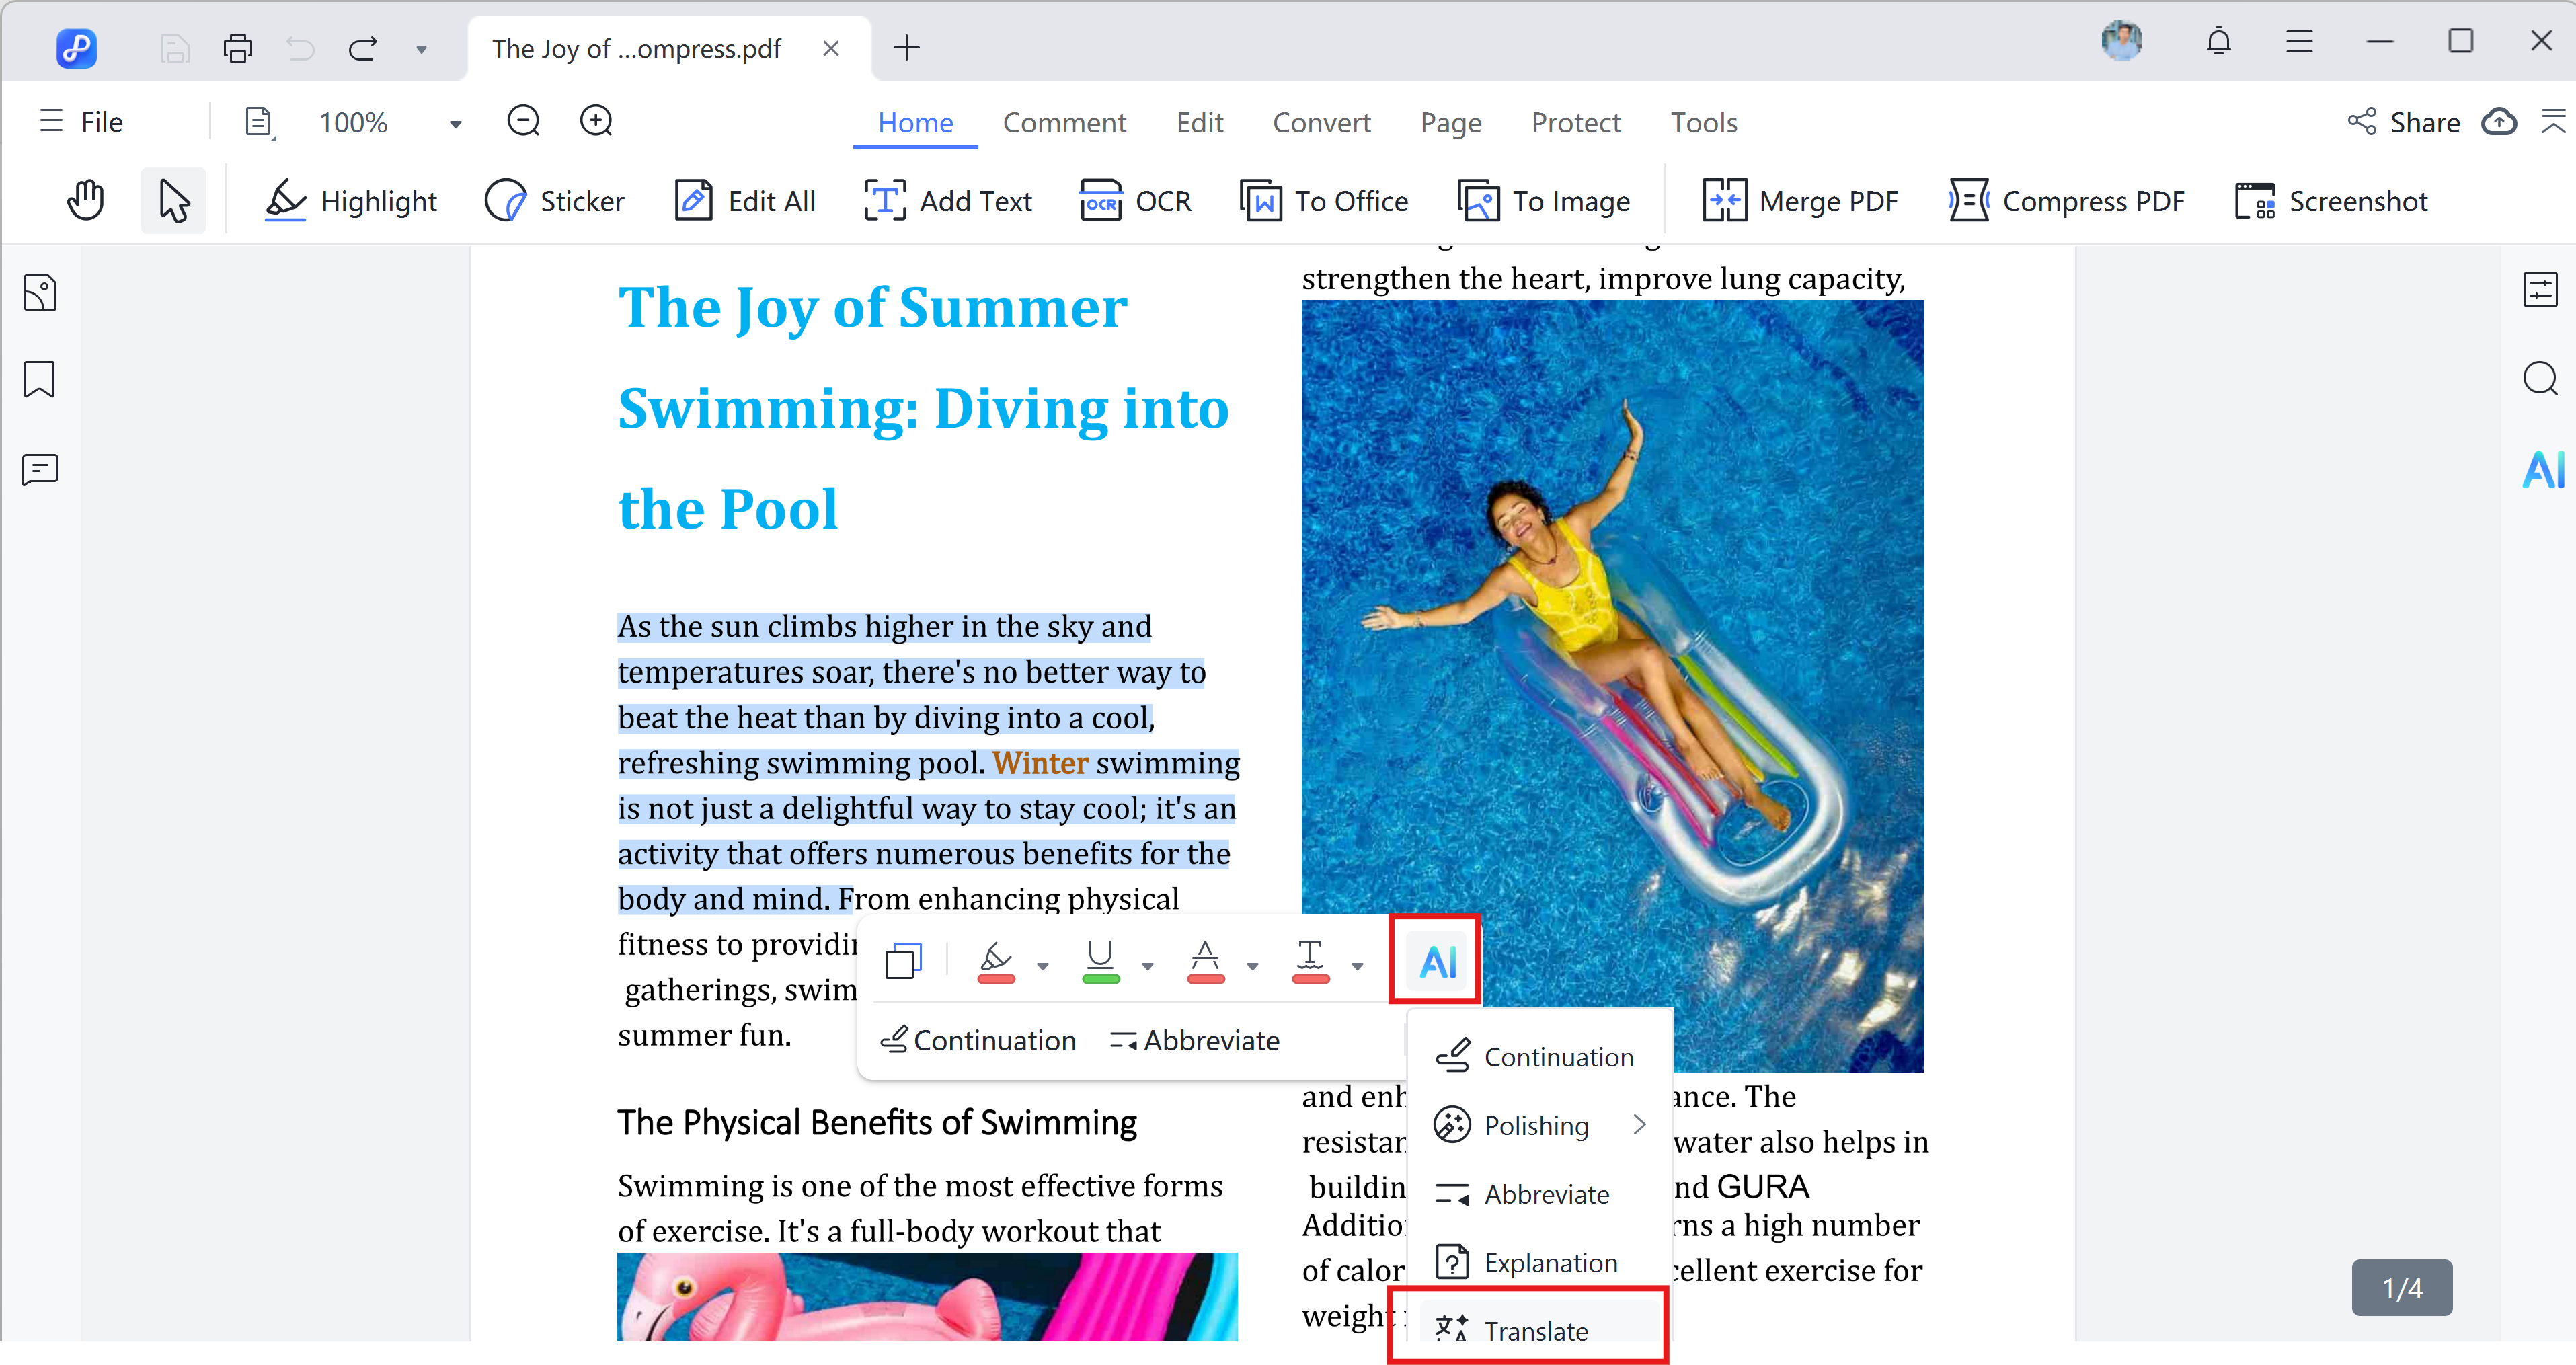Click Abbreviate in the floating toolbar

1195,1040
